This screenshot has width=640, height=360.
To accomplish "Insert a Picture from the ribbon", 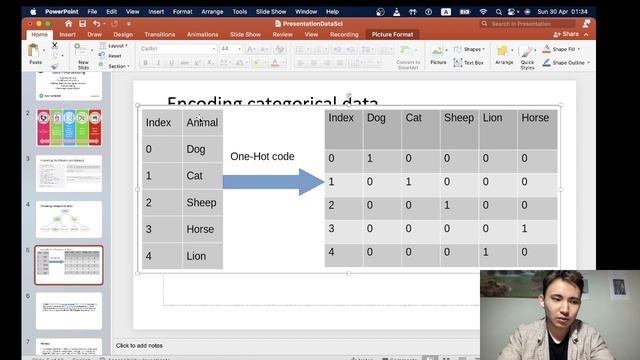I will pos(438,55).
